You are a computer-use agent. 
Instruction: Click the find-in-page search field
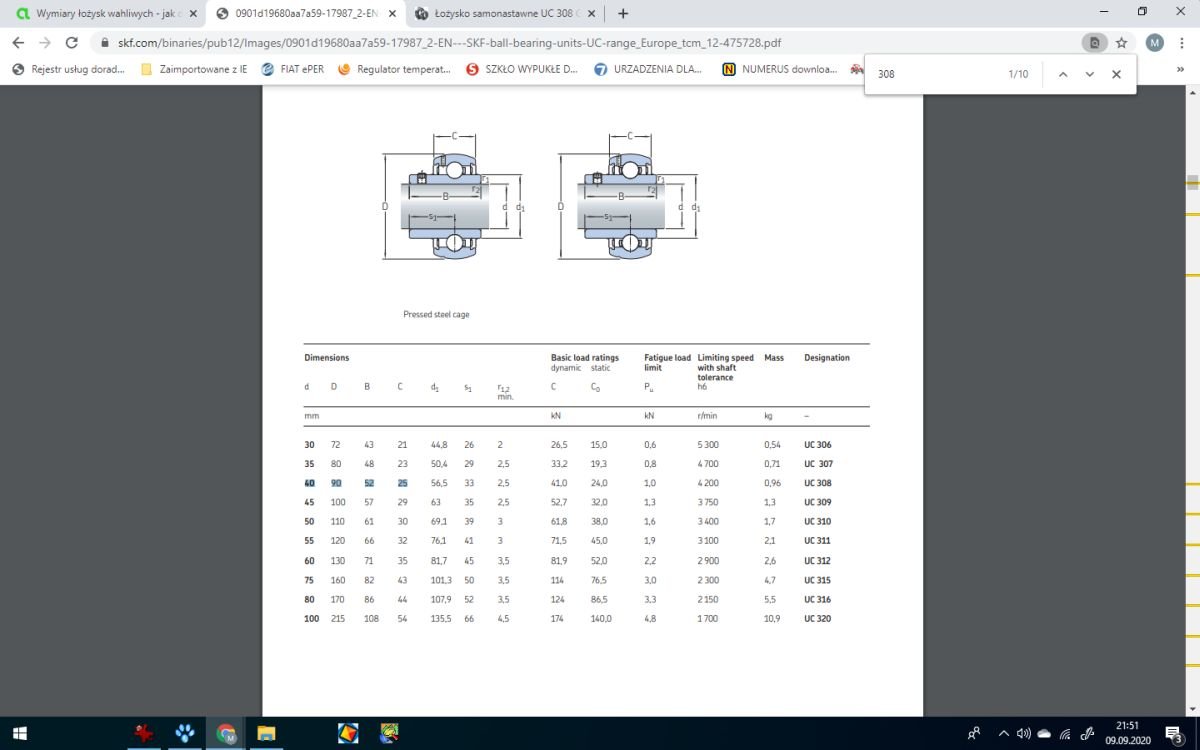935,74
